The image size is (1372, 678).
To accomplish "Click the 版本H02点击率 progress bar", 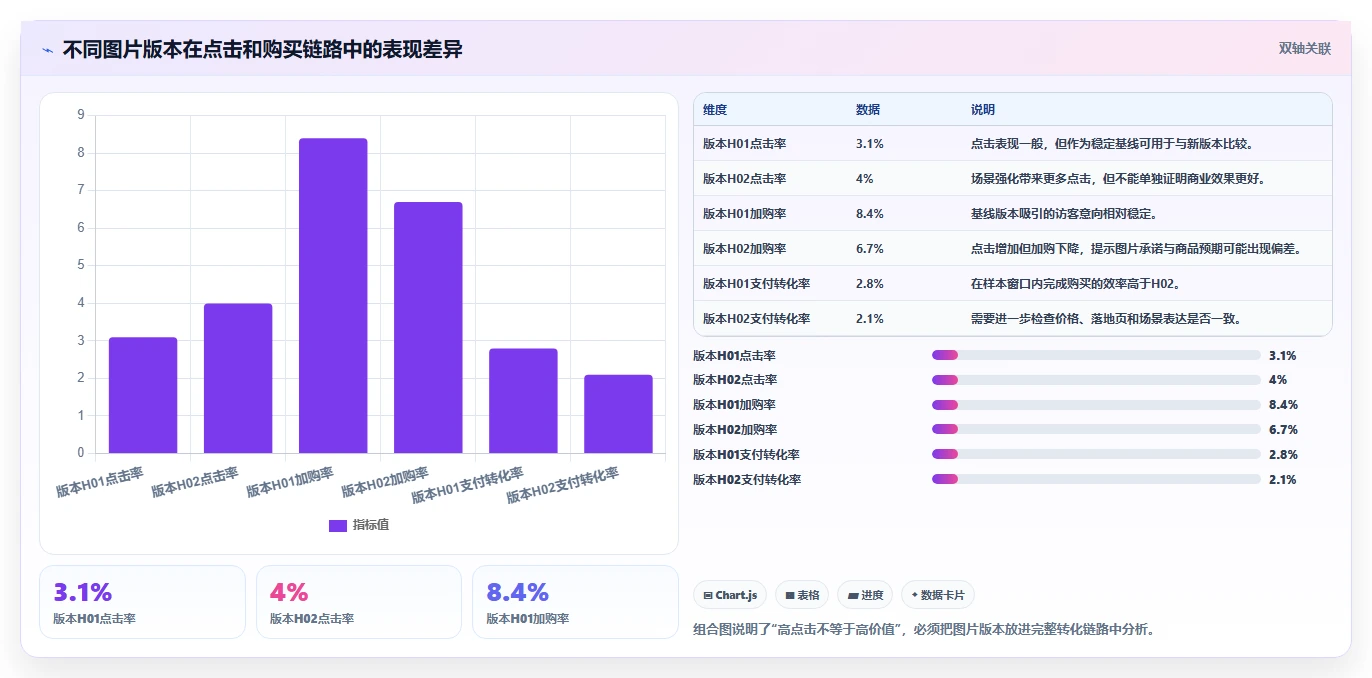I will pos(1096,380).
